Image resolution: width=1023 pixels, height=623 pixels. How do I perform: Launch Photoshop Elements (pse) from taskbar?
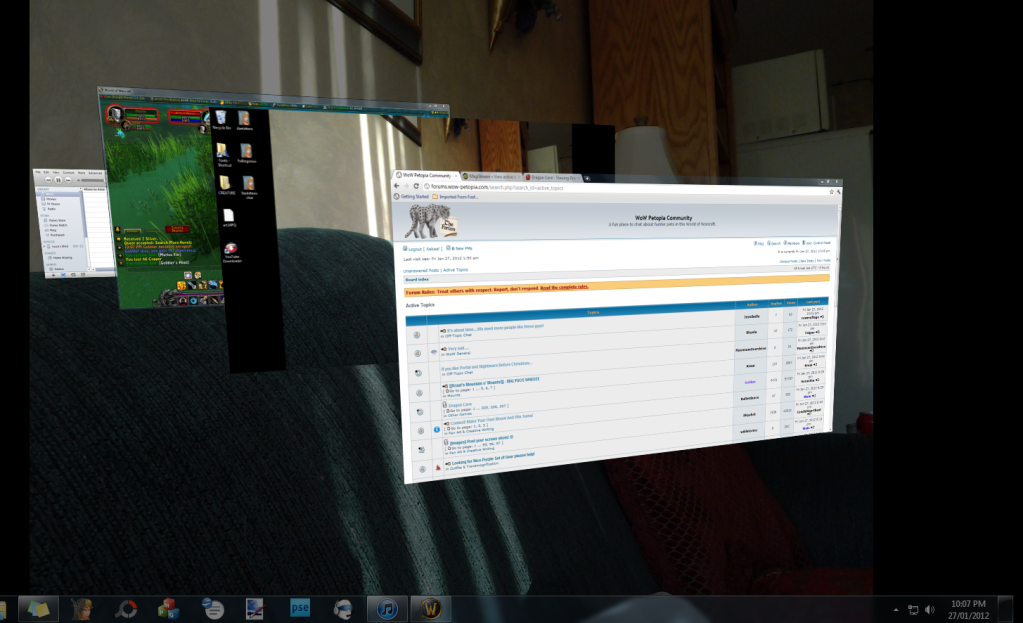tap(299, 608)
